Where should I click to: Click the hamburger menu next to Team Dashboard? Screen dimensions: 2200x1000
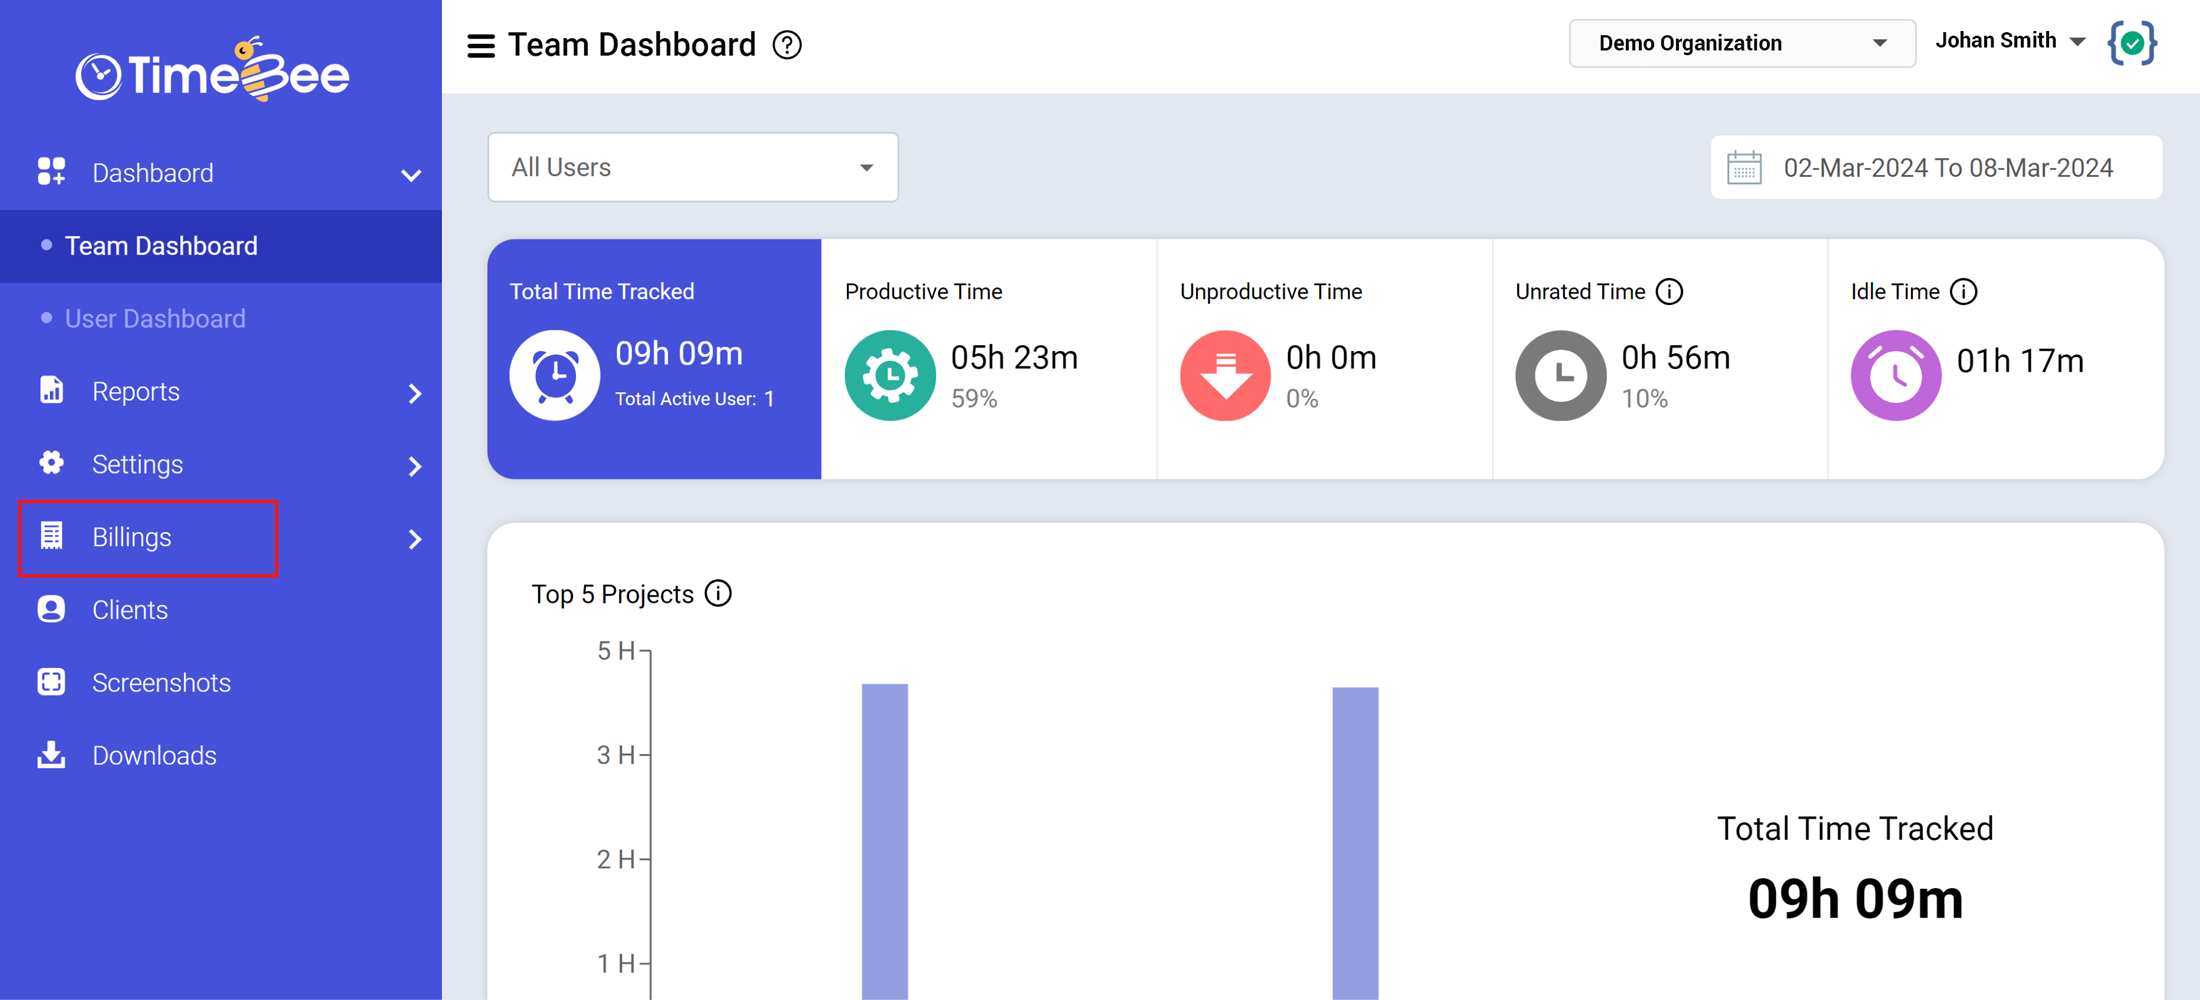pos(481,45)
